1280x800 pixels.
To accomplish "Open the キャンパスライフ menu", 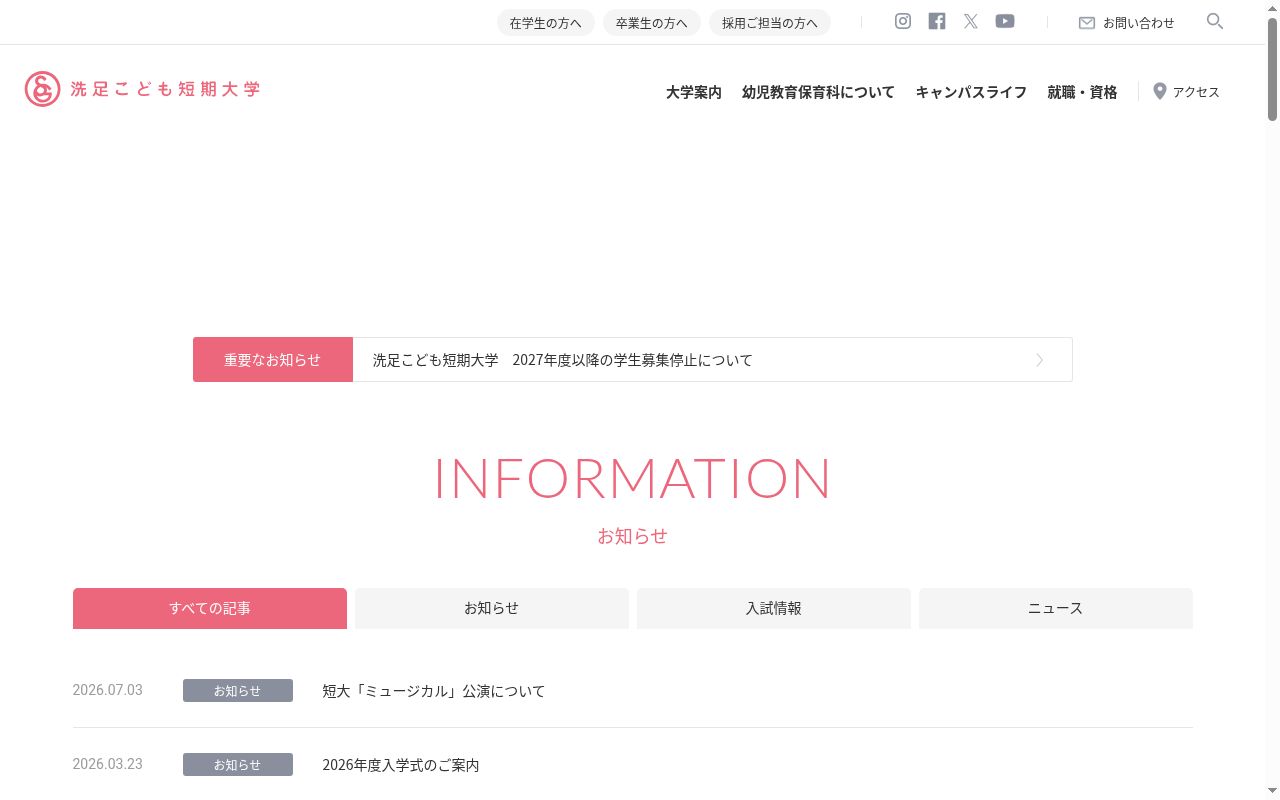I will point(971,92).
